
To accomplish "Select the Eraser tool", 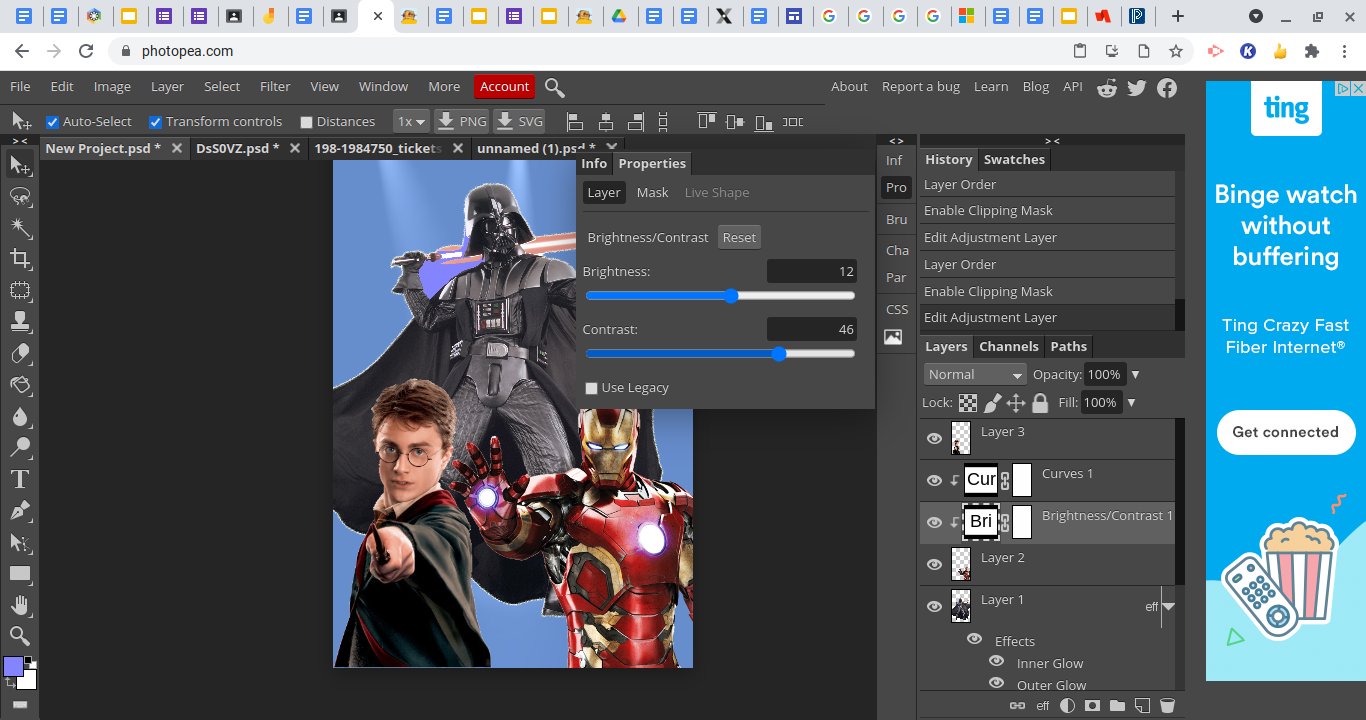I will pos(20,354).
